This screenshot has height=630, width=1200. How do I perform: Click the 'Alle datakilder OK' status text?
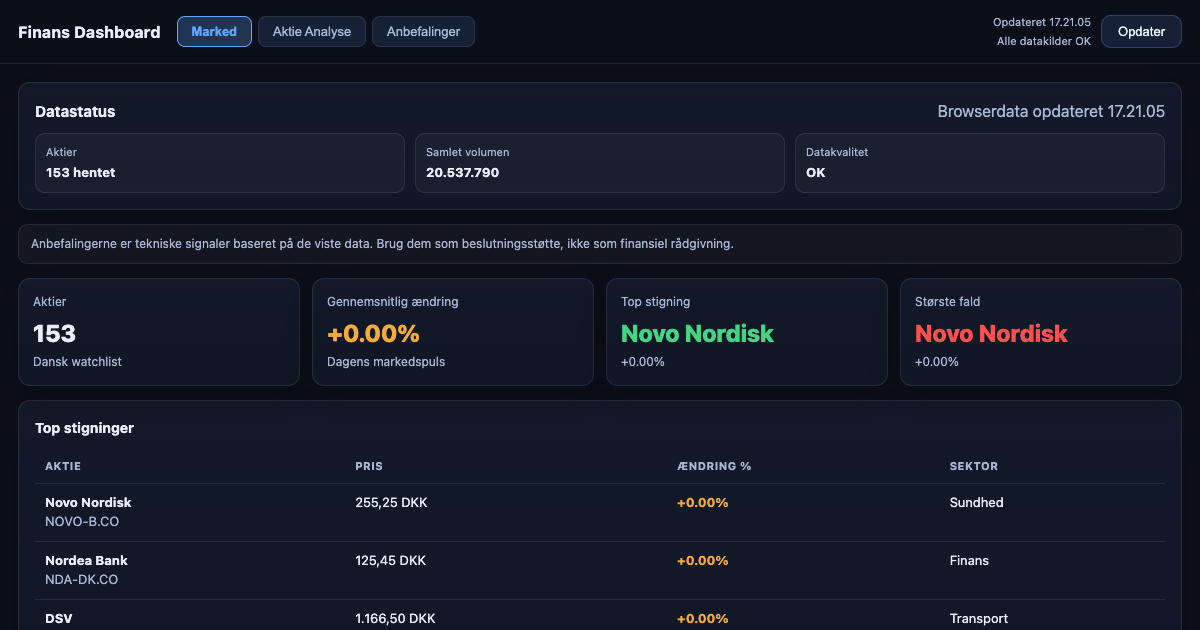point(1043,41)
